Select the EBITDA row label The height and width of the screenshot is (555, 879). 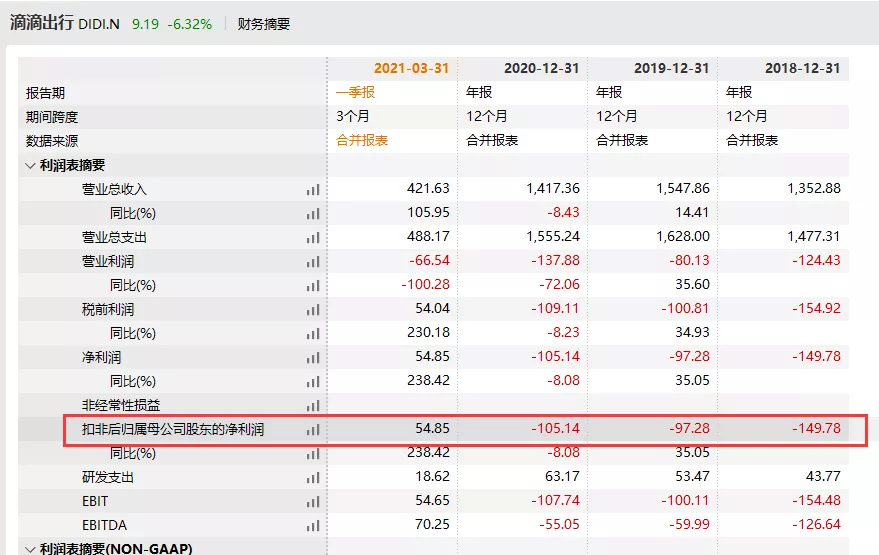105,525
